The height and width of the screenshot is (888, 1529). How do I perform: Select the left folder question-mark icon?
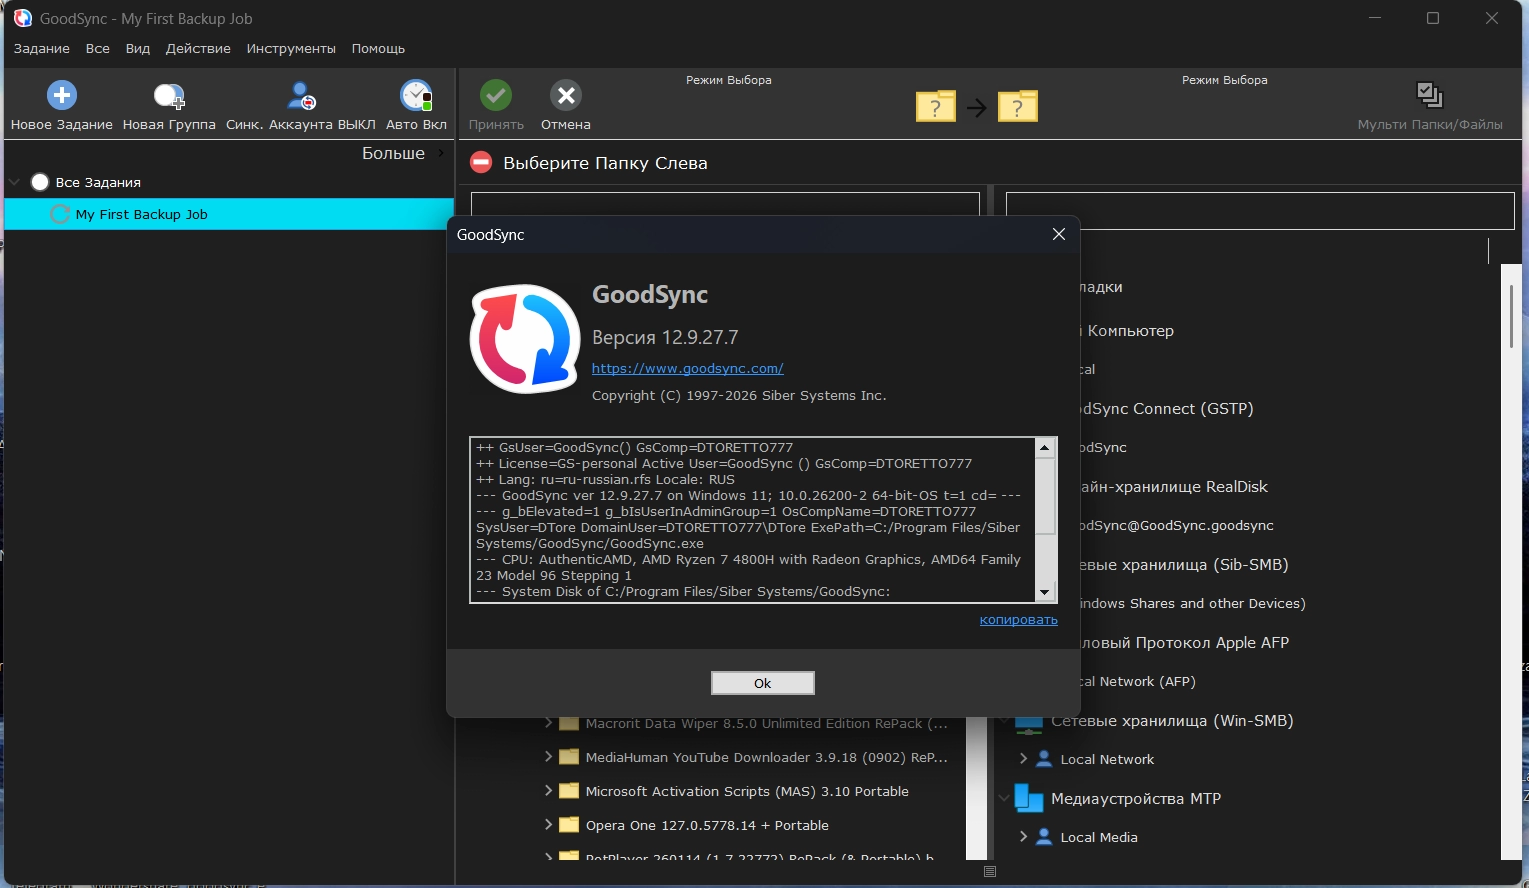tap(936, 105)
